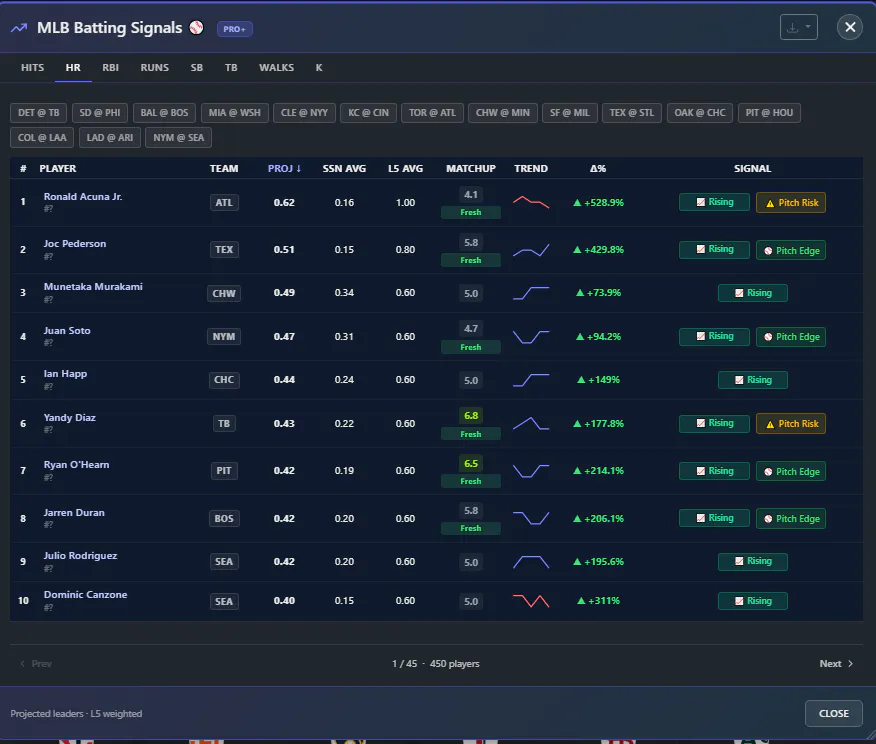Select the KC @ CIN matchup chip
The image size is (876, 744).
[x=369, y=113]
